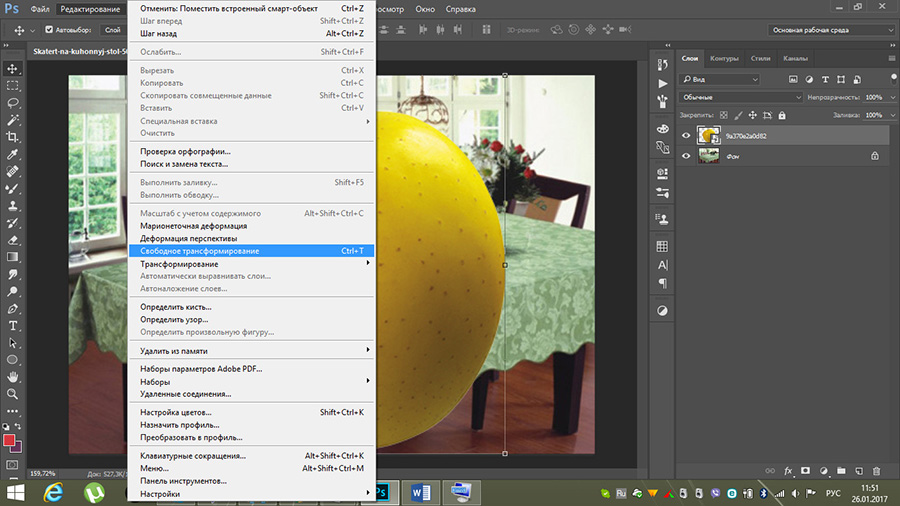This screenshot has width=900, height=506.
Task: Select the Crop tool
Action: [x=13, y=136]
